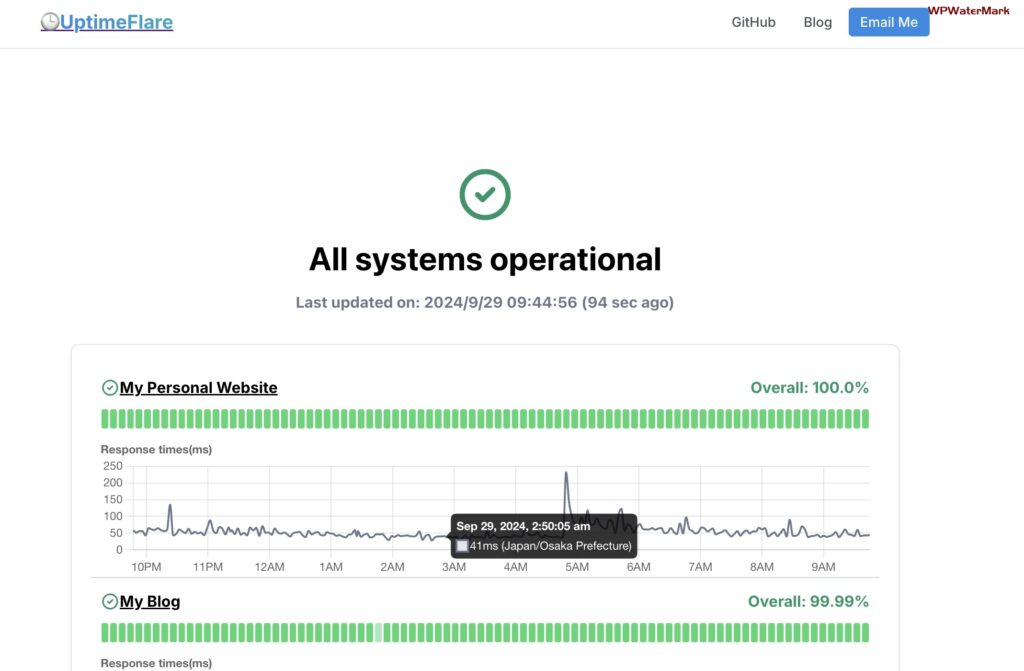Open the My Personal Website link
This screenshot has height=671, width=1024.
[x=199, y=387]
